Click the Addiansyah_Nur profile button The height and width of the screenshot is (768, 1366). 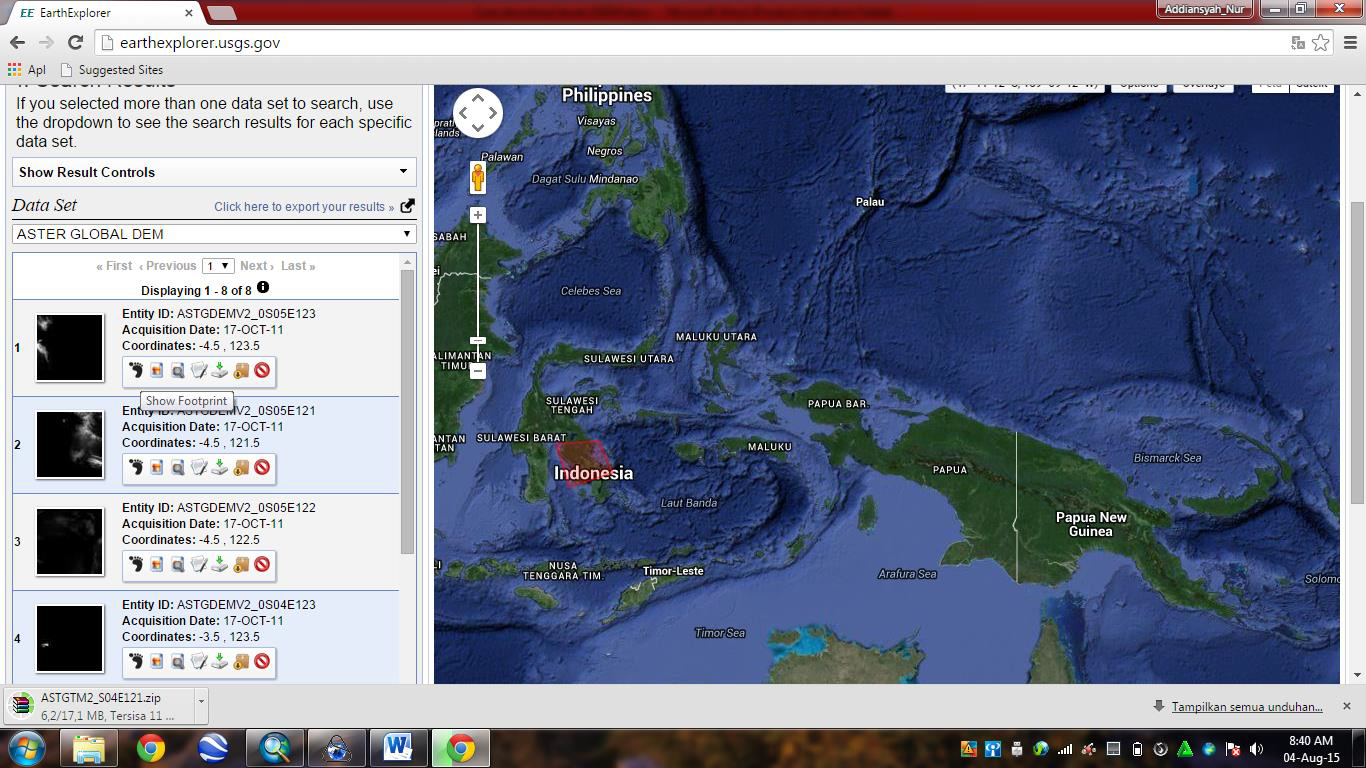pos(1205,9)
